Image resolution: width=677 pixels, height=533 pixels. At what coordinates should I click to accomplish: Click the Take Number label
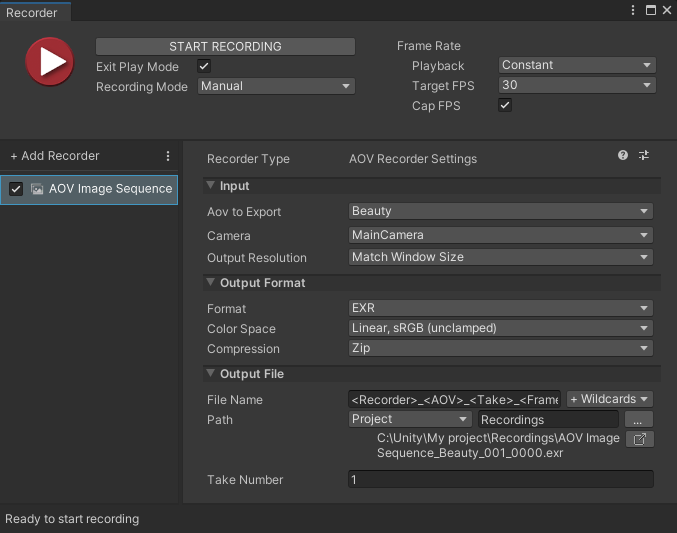tap(245, 479)
